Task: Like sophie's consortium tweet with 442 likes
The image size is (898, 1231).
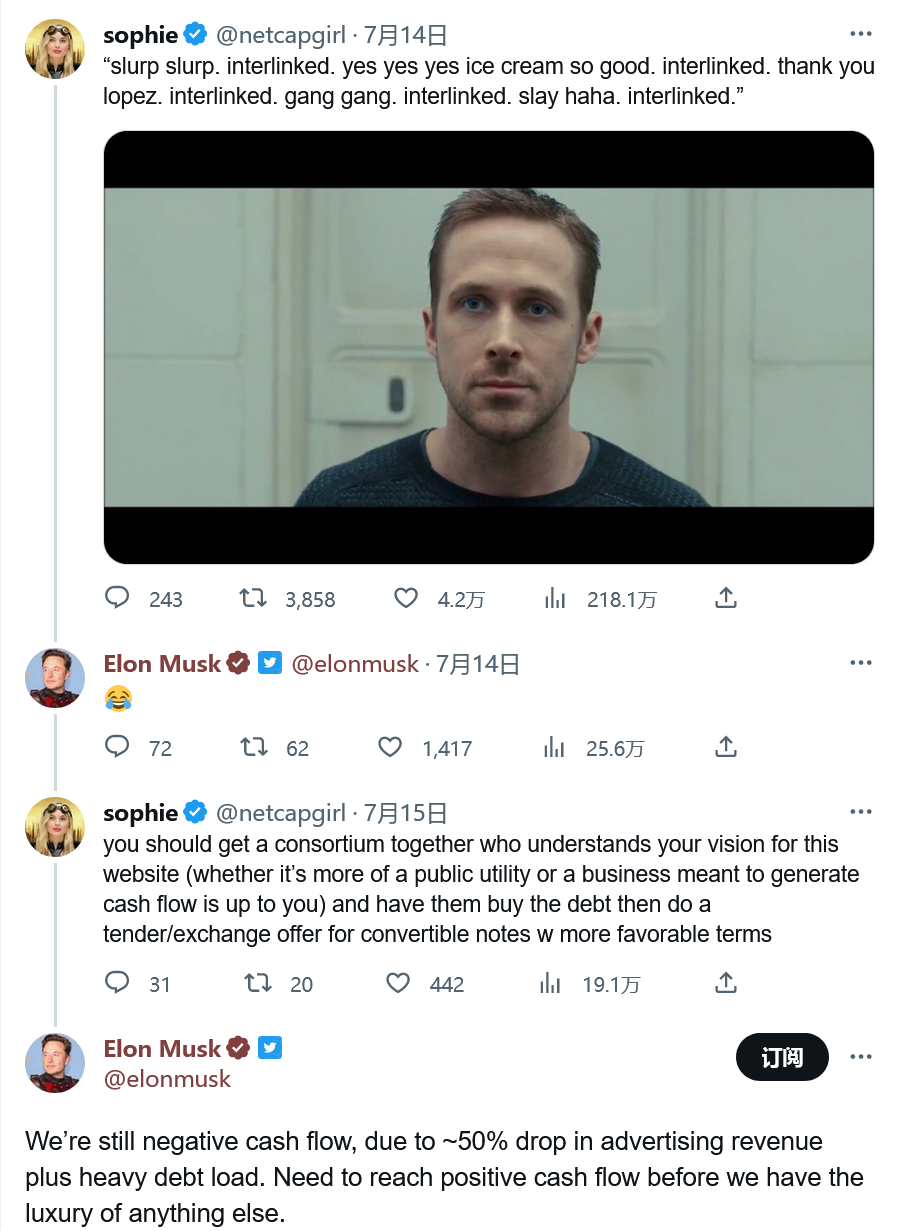Action: 398,983
